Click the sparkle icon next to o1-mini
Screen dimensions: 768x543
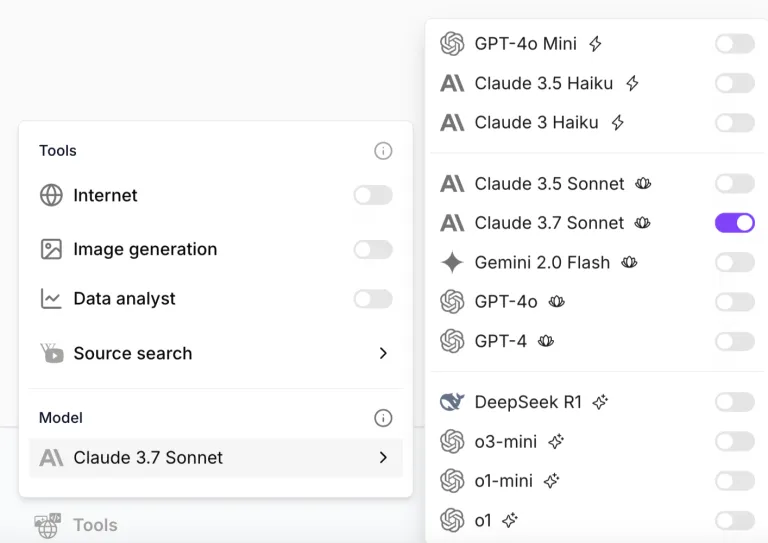552,481
